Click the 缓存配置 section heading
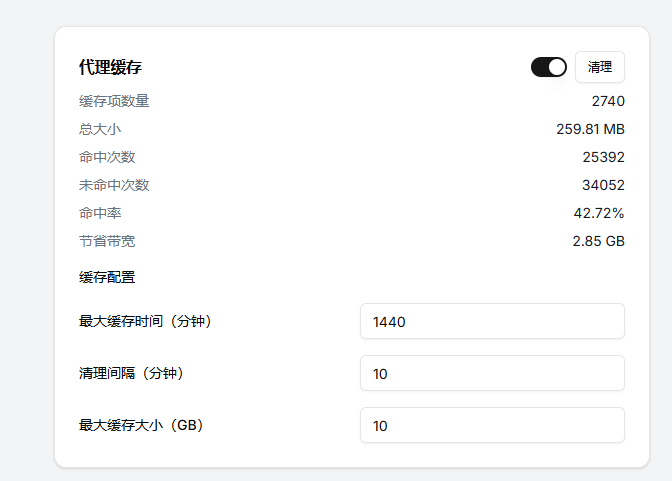Screen dimensions: 672x481 (x=107, y=277)
